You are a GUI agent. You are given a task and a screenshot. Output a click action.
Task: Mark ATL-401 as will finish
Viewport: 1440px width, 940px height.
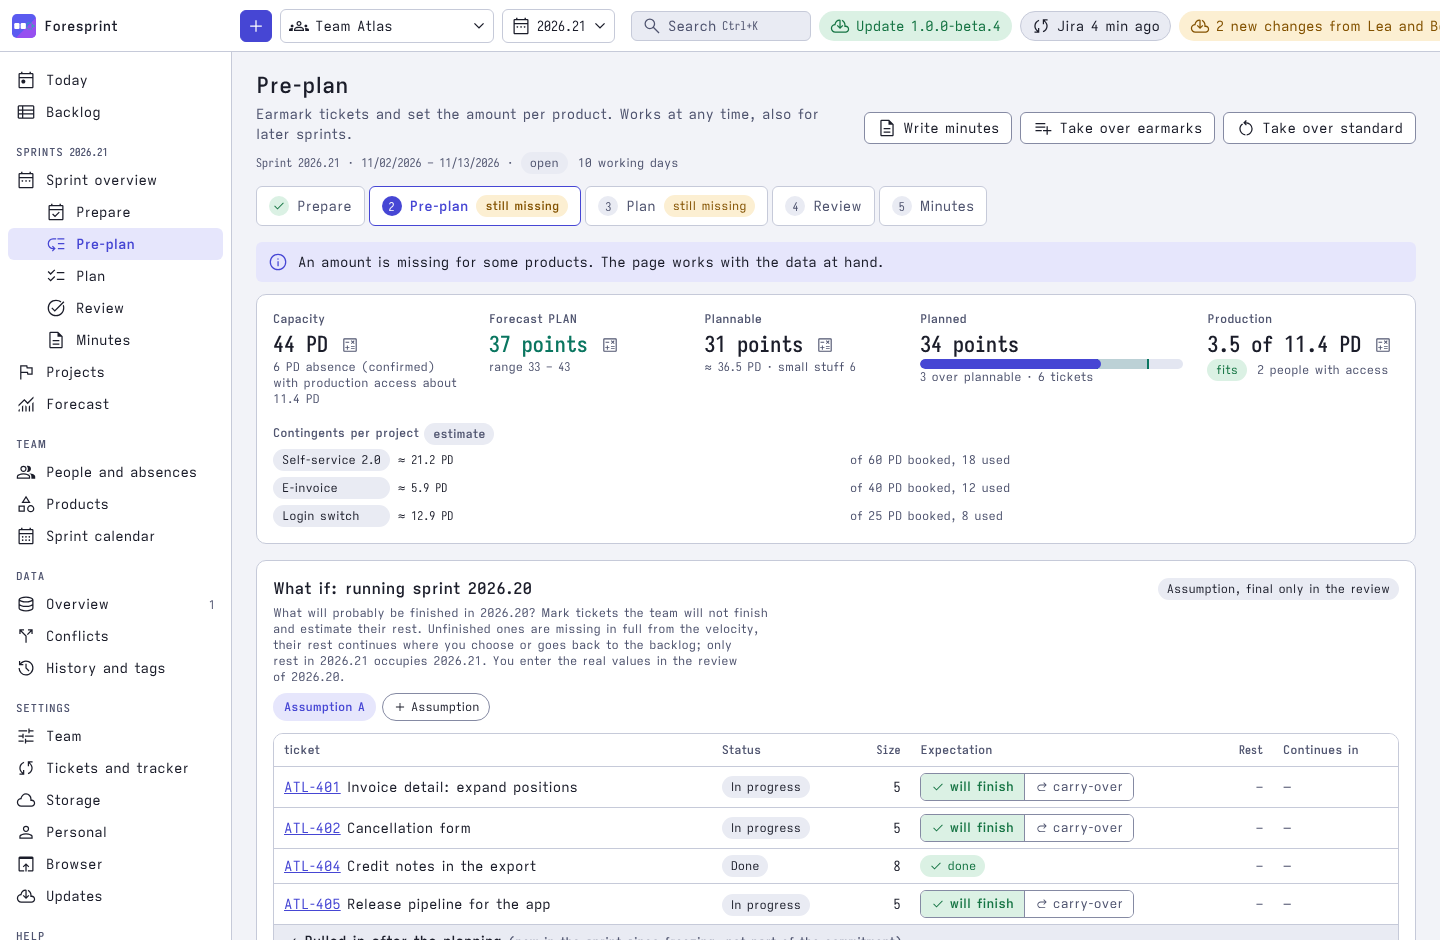(x=972, y=787)
